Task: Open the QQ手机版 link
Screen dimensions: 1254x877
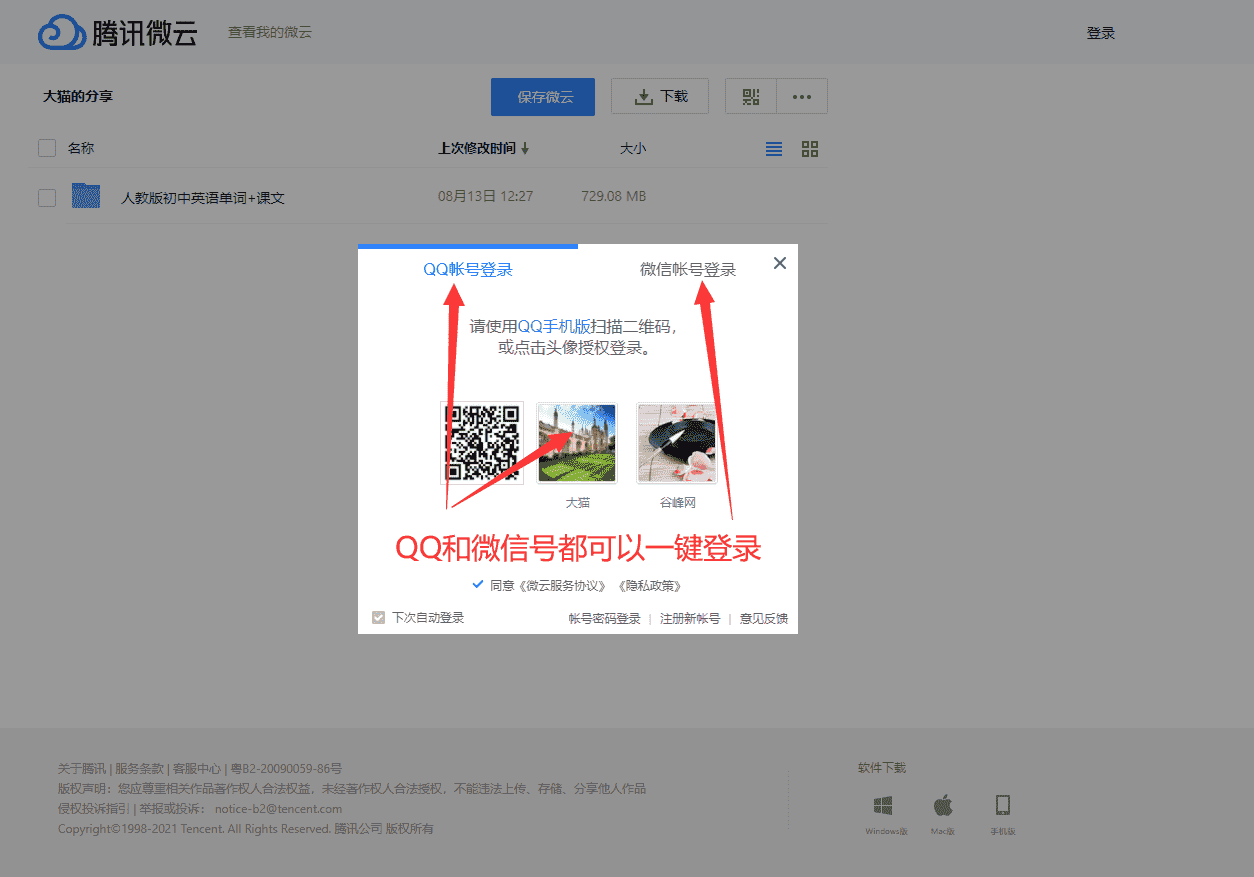Action: tap(554, 326)
